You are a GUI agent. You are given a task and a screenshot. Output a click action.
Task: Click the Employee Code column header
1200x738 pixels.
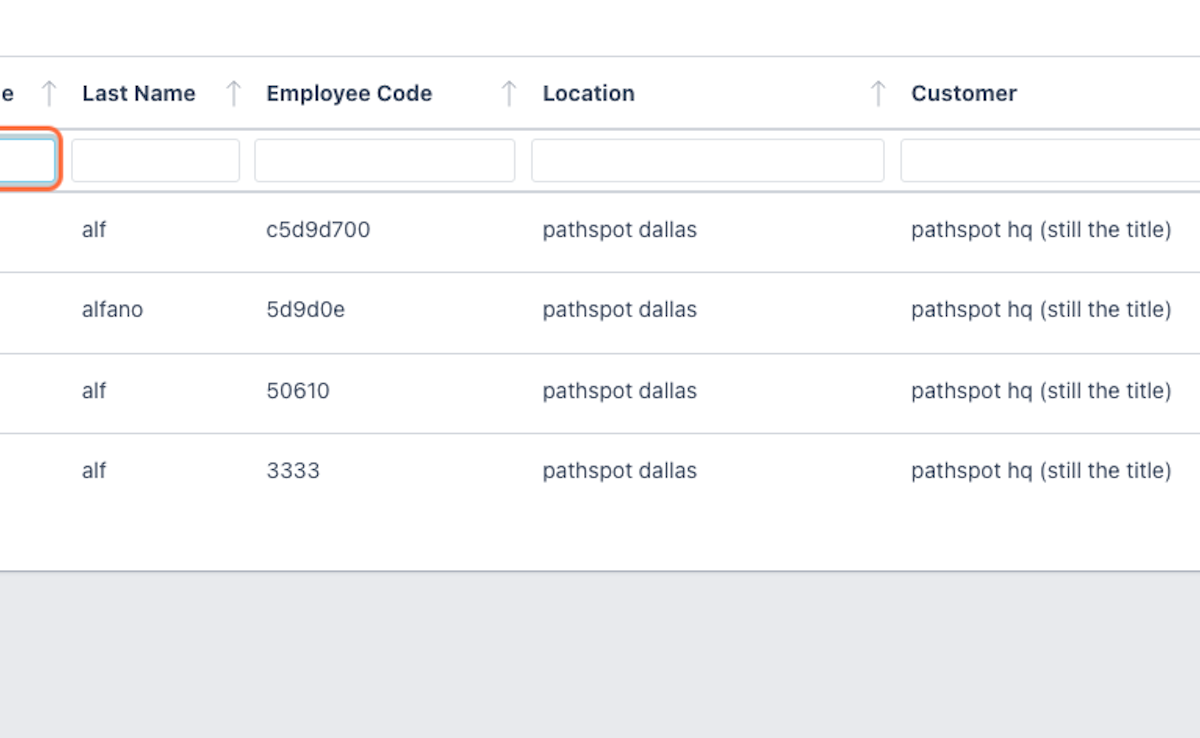coord(349,94)
